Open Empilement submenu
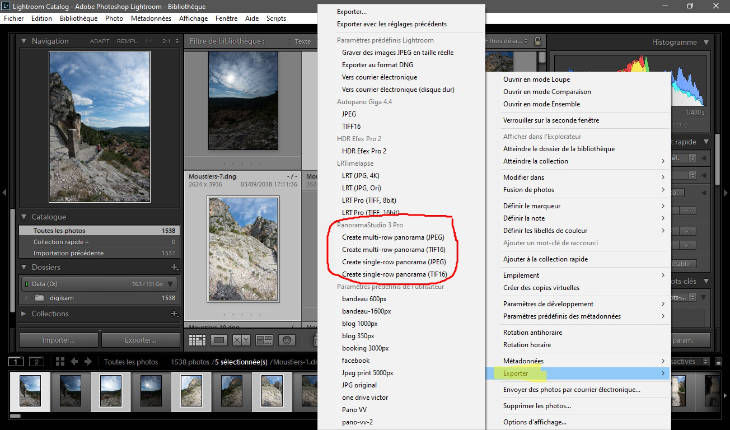Image resolution: width=730 pixels, height=430 pixels. [577, 275]
